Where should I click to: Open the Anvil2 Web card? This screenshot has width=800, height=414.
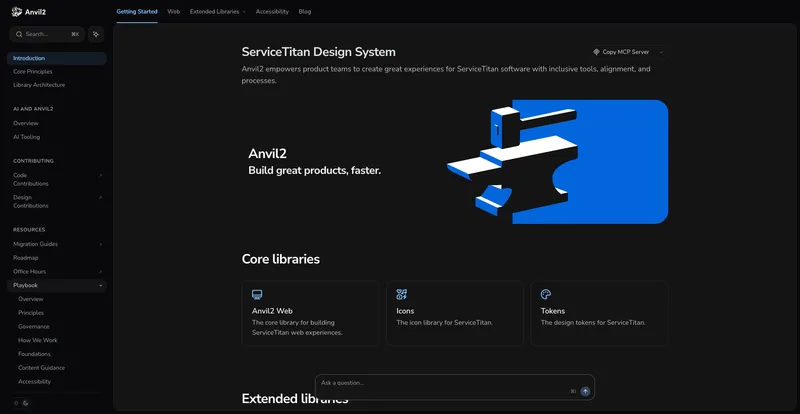pyautogui.click(x=311, y=313)
